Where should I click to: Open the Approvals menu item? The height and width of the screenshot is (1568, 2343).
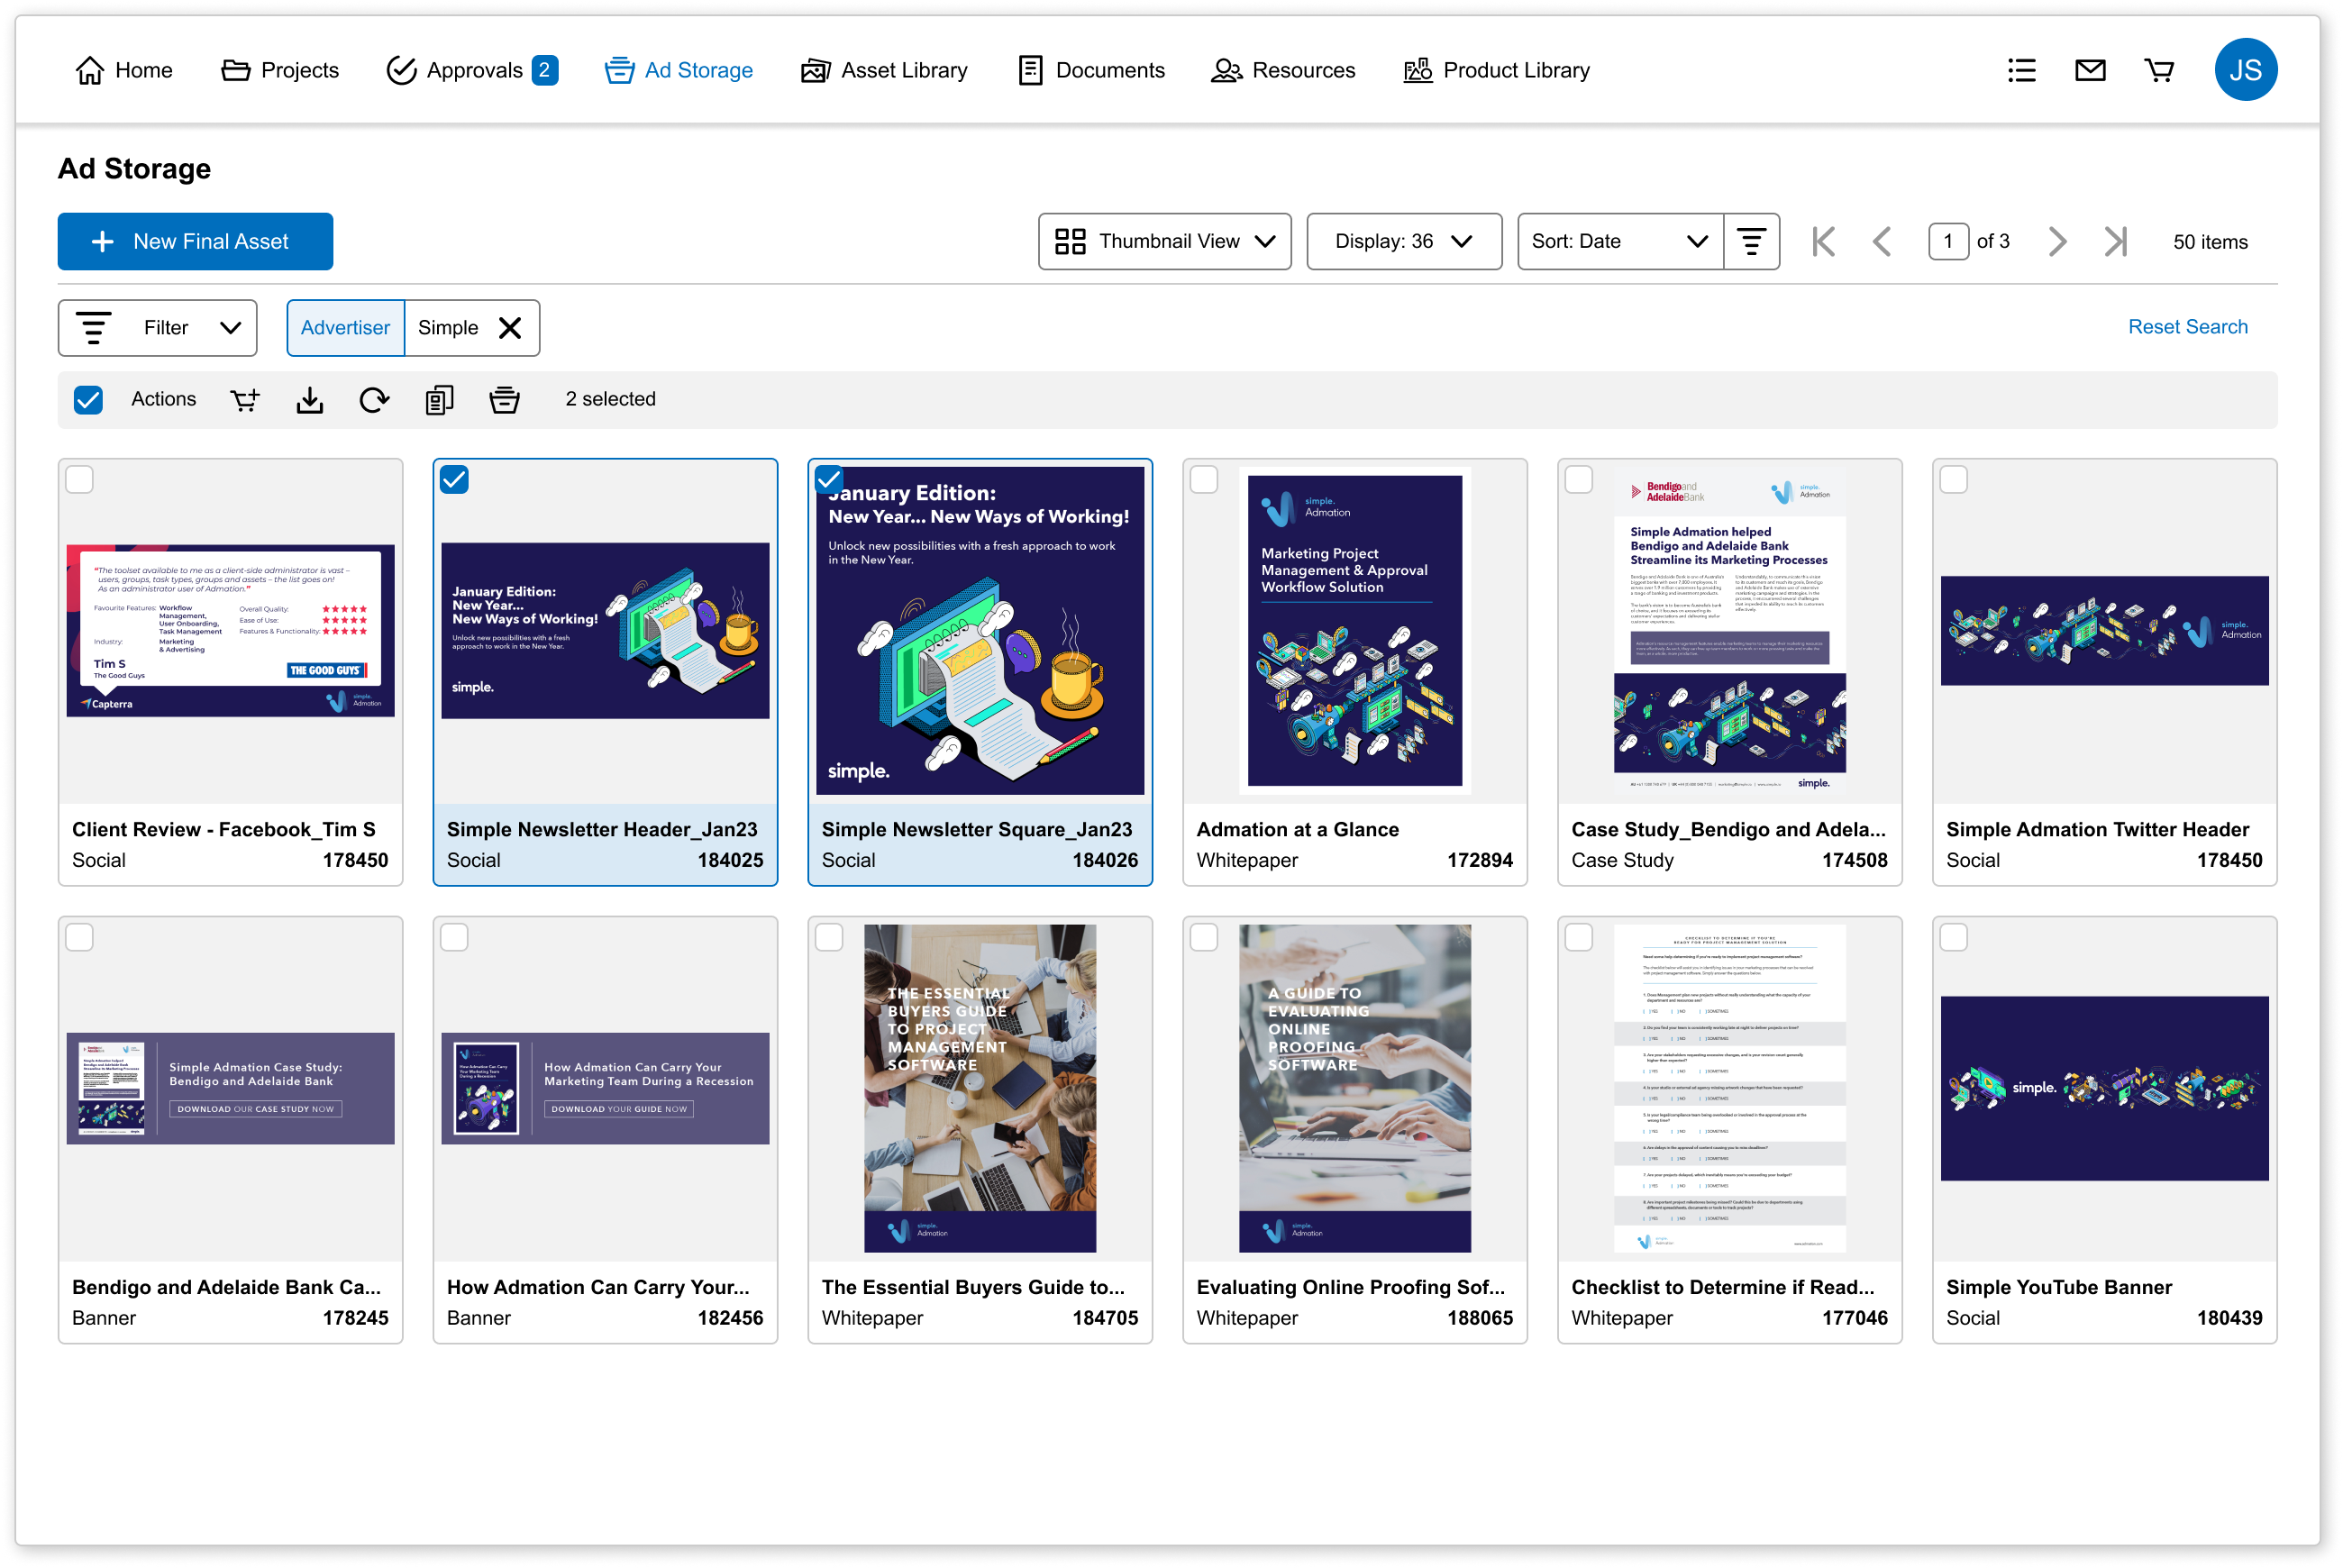[x=472, y=70]
